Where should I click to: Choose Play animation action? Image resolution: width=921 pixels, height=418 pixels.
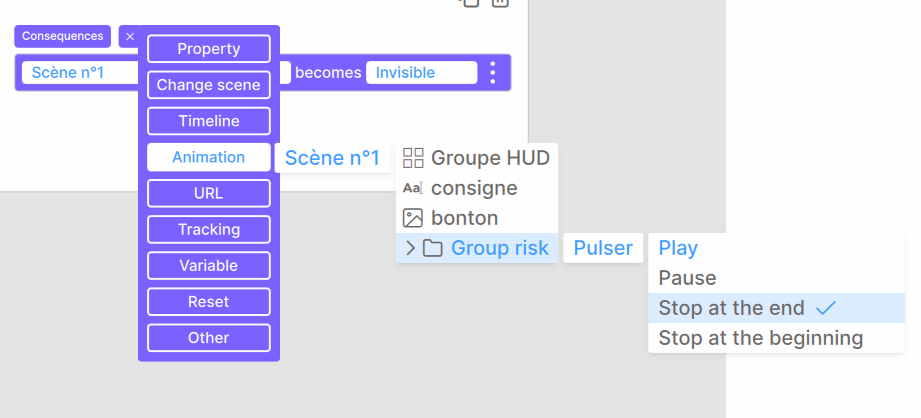(x=678, y=248)
